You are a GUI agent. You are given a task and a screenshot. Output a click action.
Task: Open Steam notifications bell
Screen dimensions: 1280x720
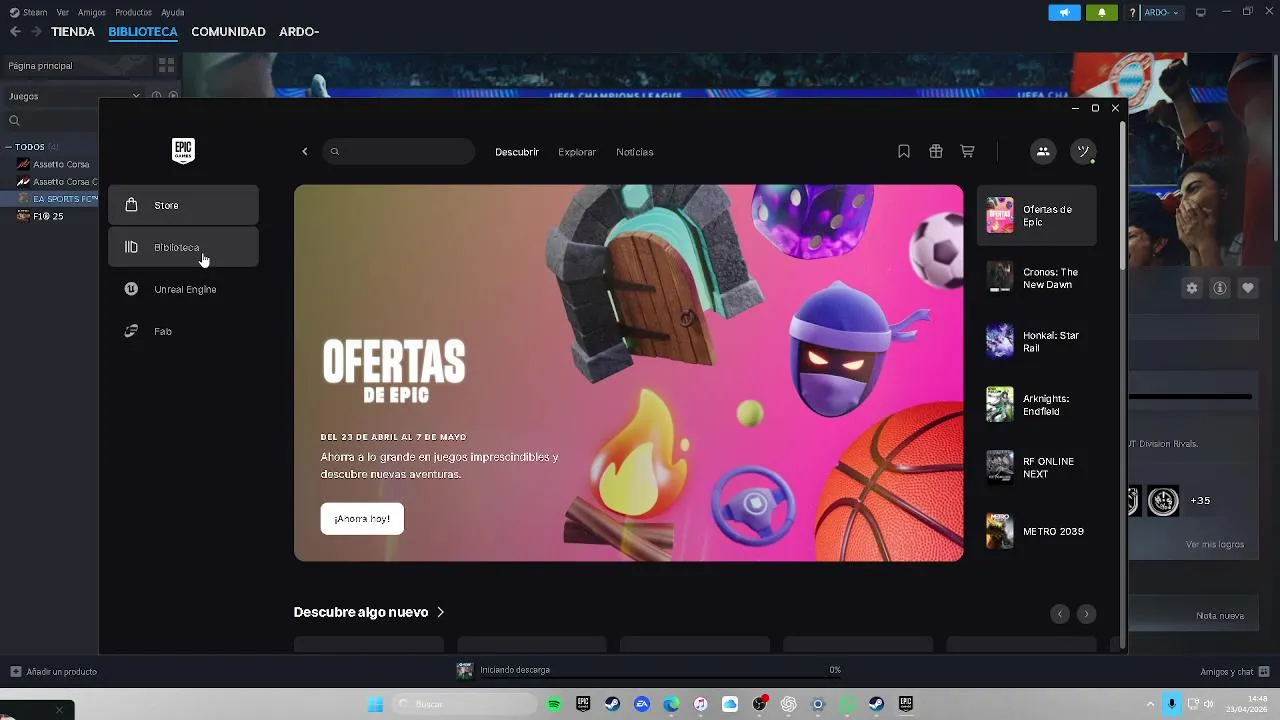tap(1102, 12)
